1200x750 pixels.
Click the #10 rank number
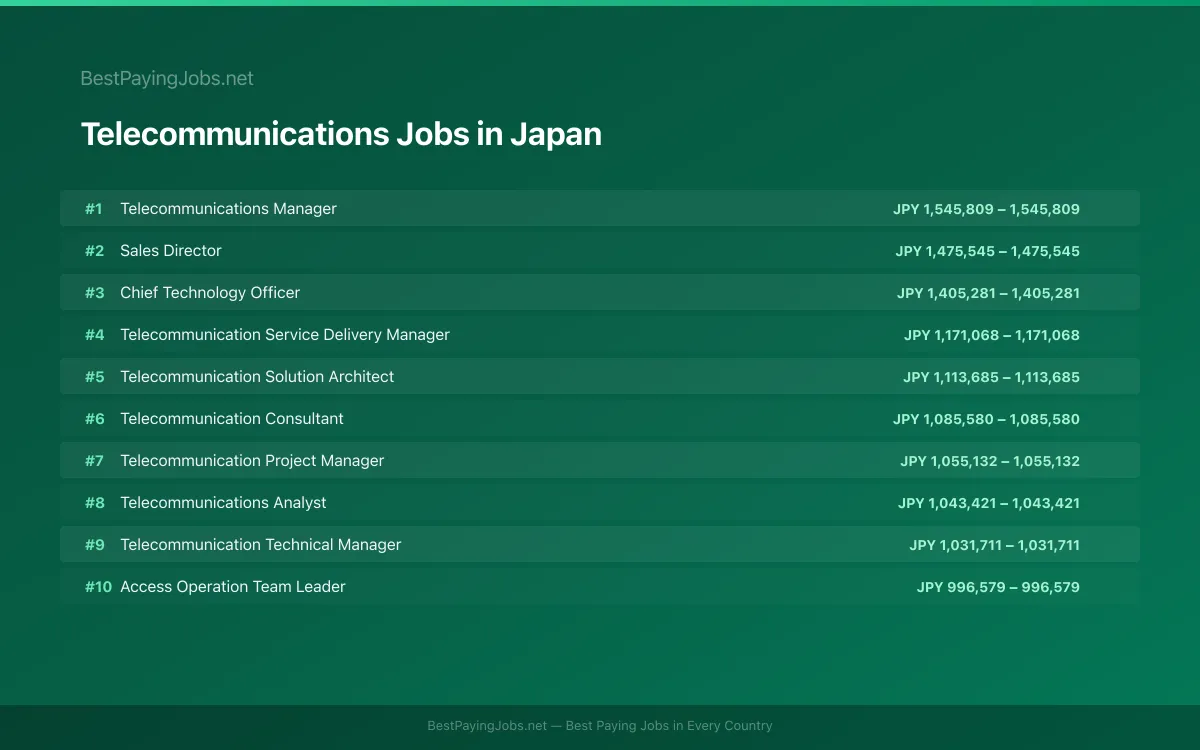(x=98, y=587)
